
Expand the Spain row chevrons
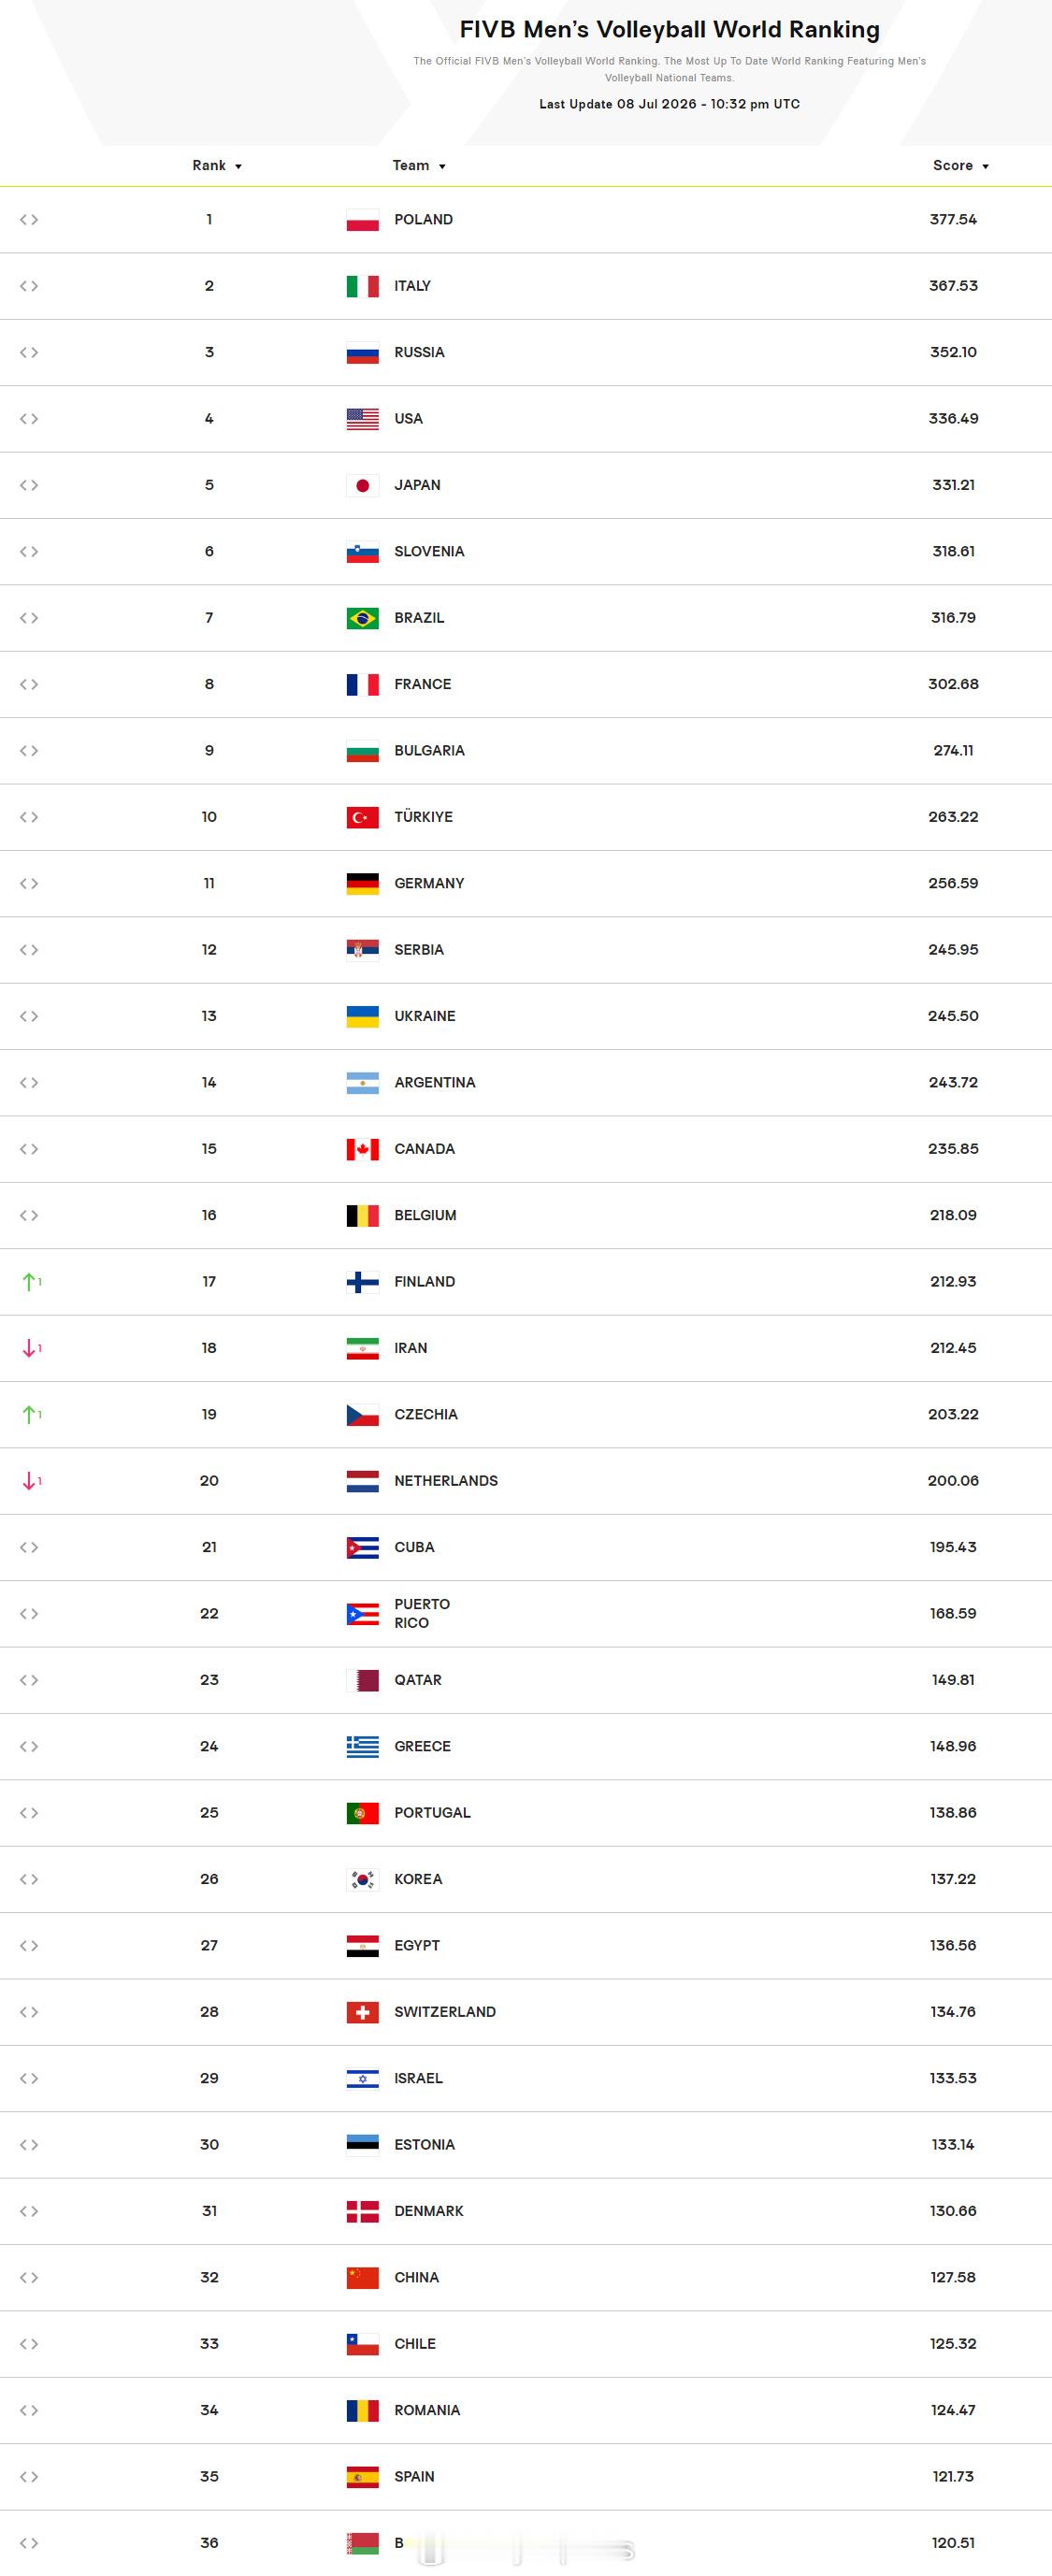pyautogui.click(x=29, y=2477)
